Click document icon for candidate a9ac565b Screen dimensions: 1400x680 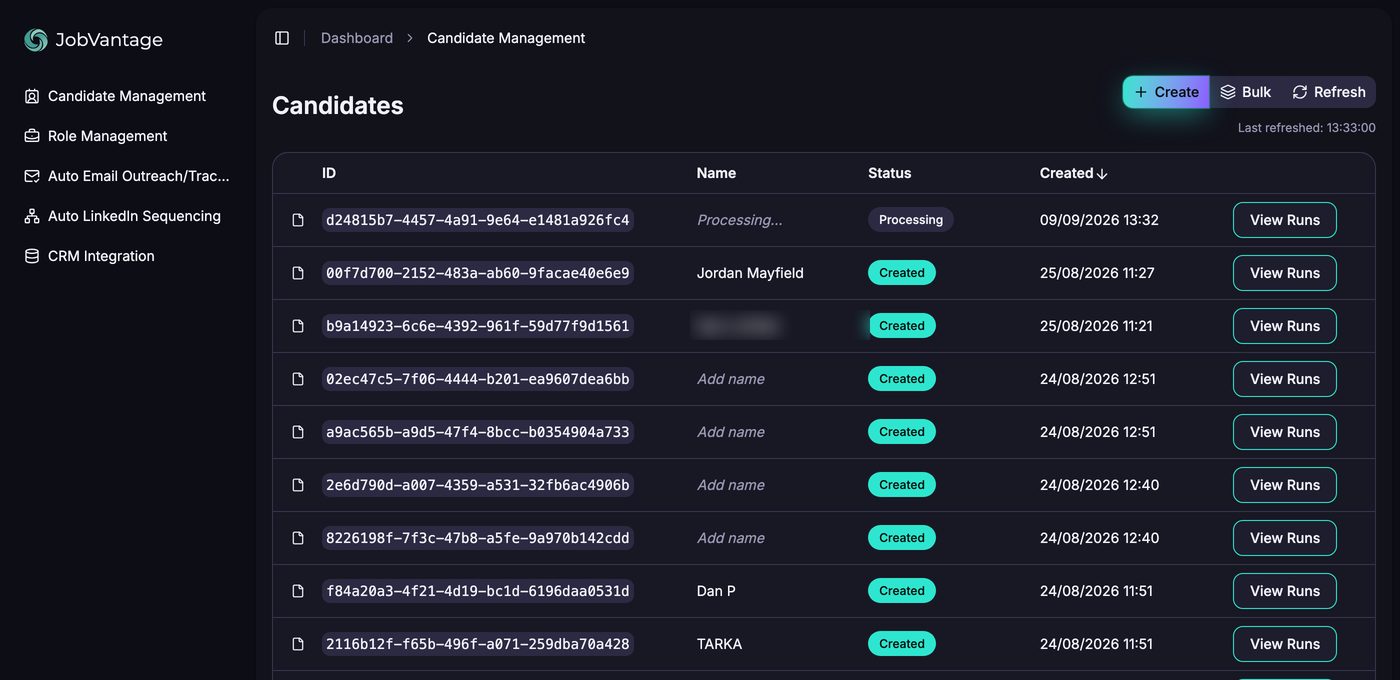(298, 432)
